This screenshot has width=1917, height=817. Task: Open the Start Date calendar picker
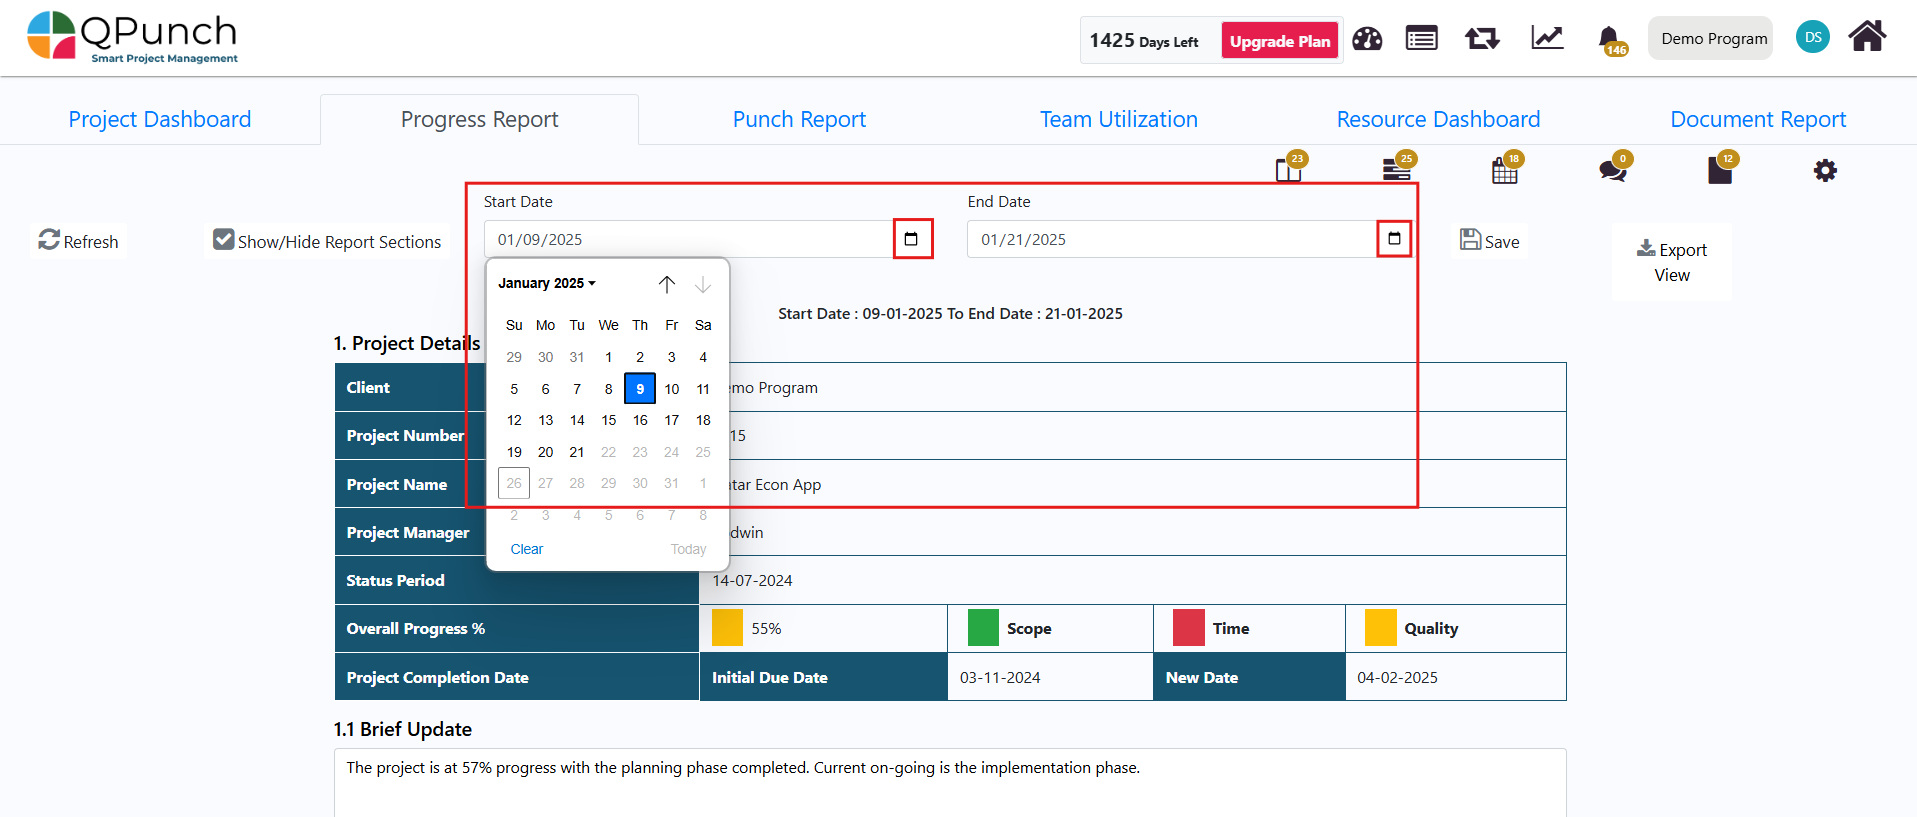912,239
